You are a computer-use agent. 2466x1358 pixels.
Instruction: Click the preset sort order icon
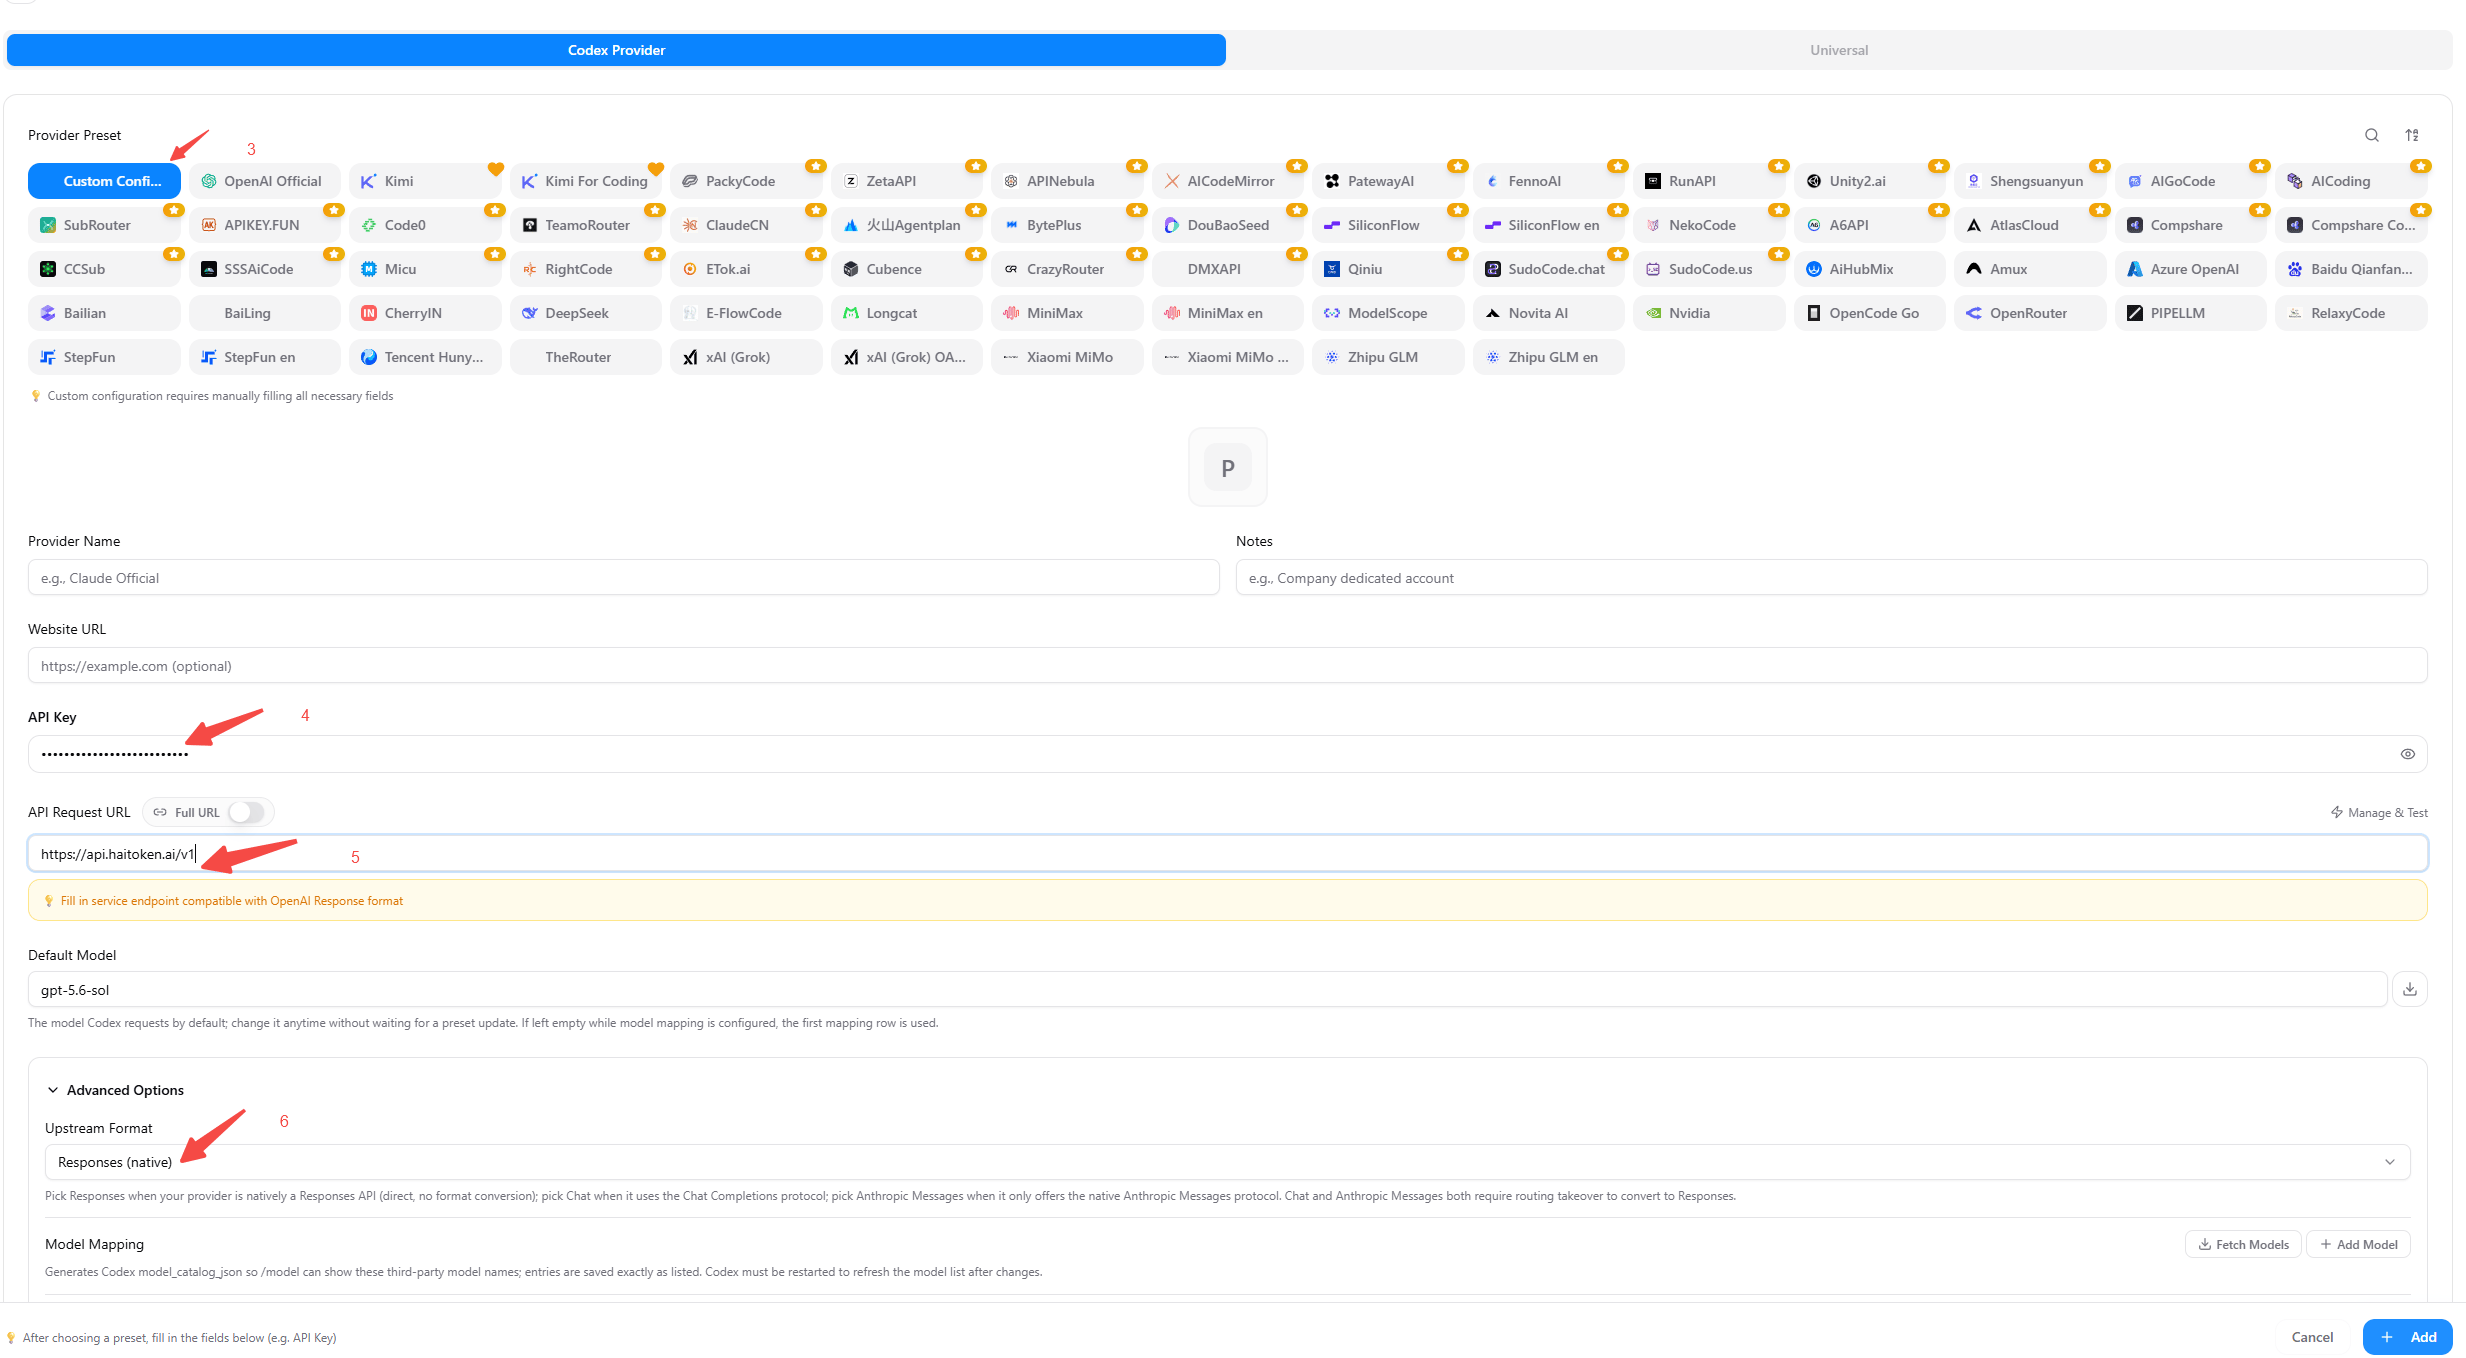tap(2412, 135)
